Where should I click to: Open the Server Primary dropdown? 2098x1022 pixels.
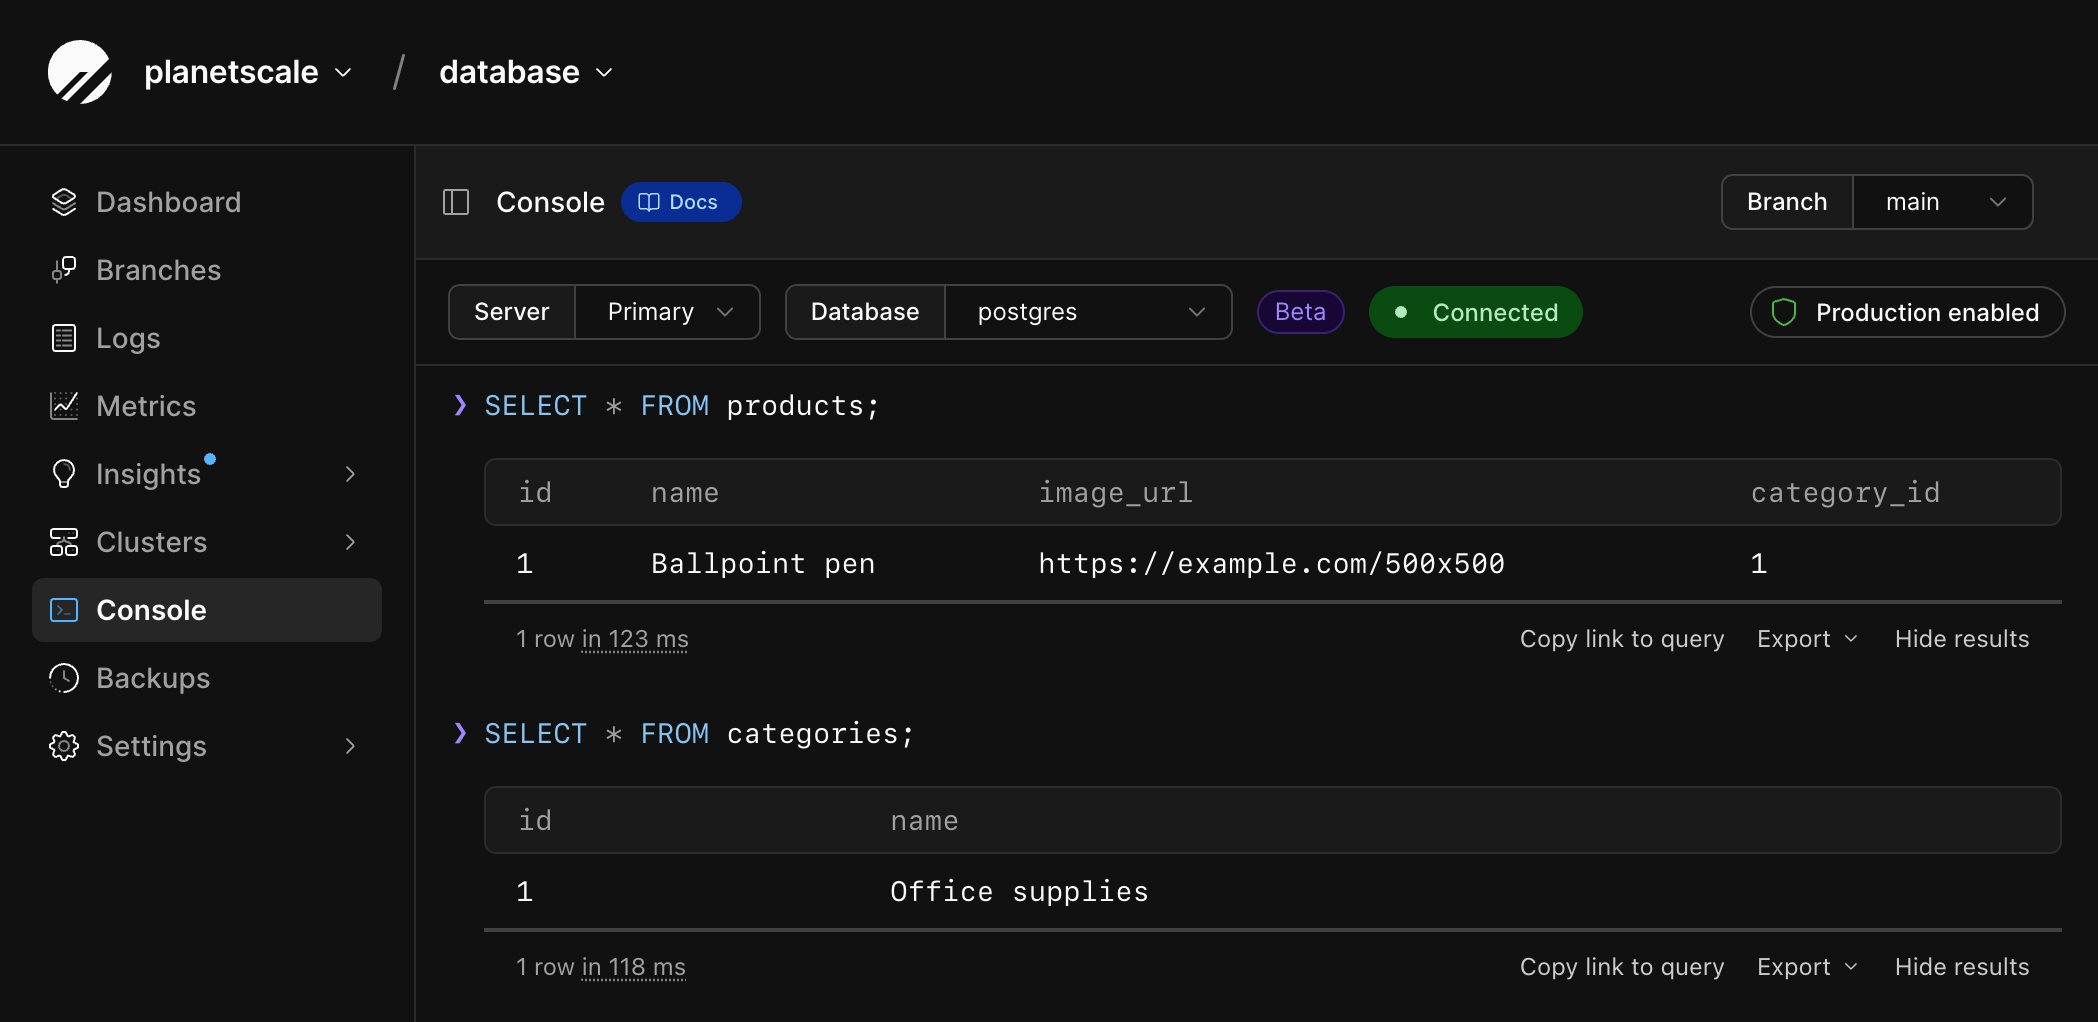[667, 312]
